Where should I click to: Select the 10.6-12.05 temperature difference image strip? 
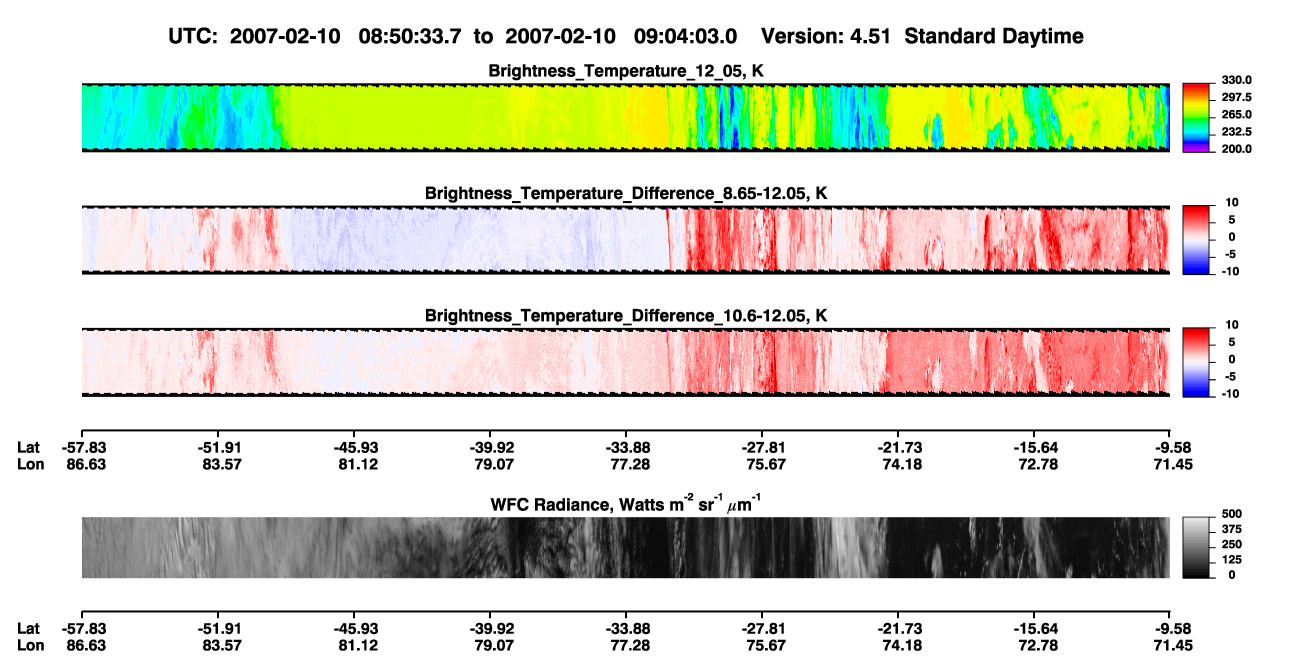point(625,362)
